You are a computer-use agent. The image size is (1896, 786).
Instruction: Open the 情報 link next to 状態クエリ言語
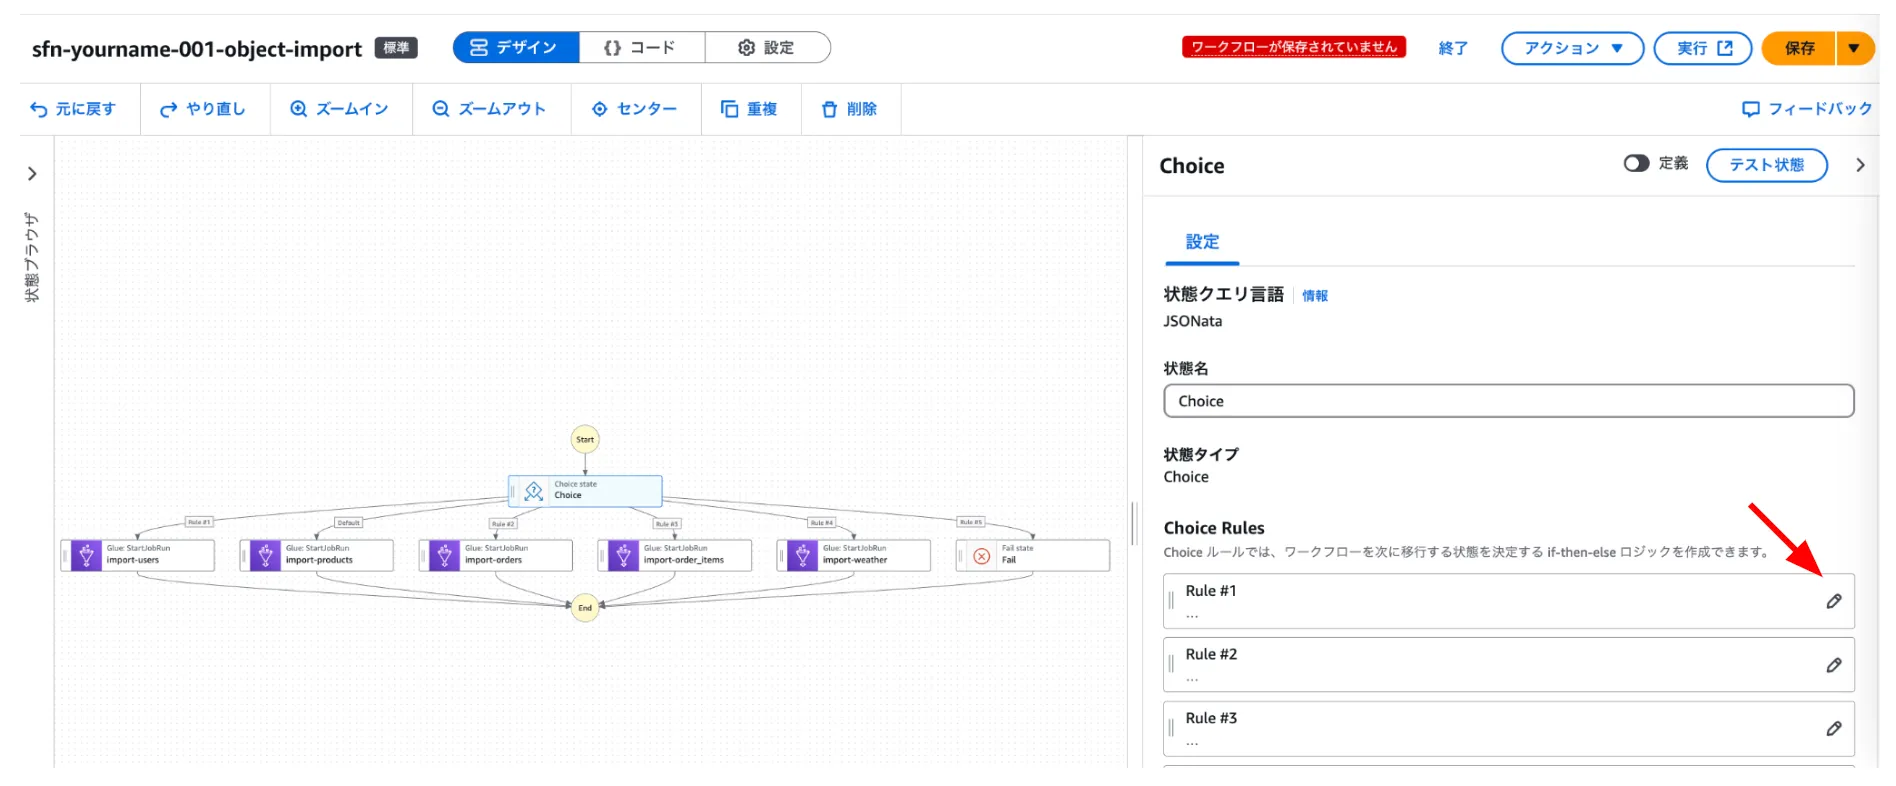click(x=1314, y=296)
